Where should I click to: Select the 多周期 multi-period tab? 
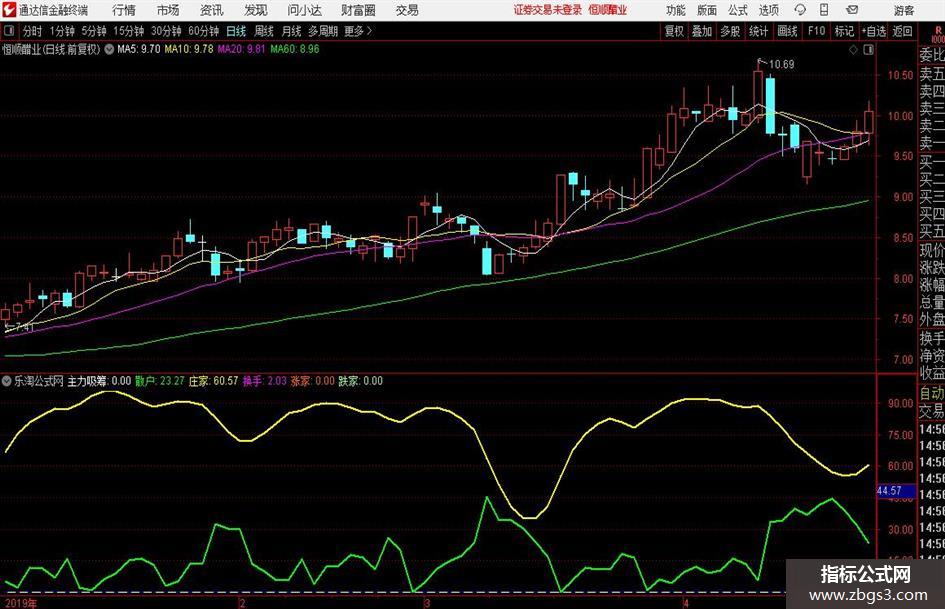coord(323,31)
